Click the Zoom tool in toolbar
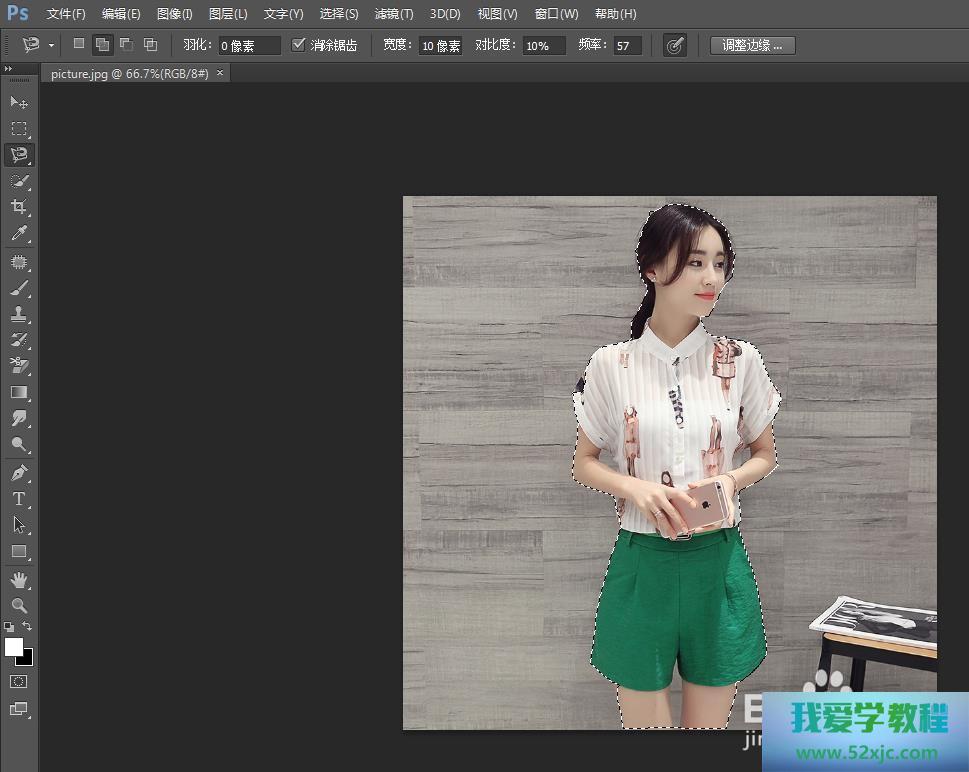Screen dimensions: 969x772 [x=19, y=606]
